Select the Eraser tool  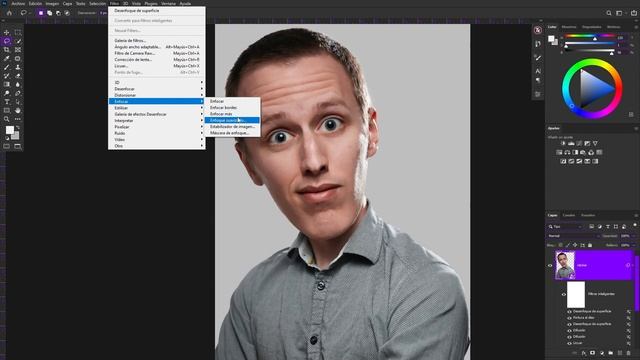pyautogui.click(x=18, y=76)
